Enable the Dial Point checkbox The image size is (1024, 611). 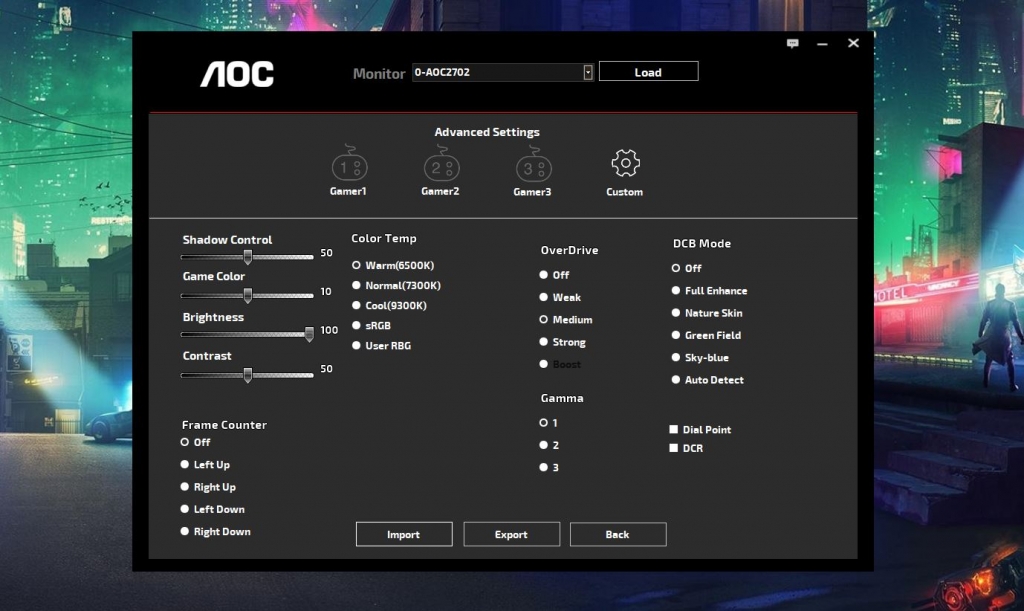click(x=674, y=430)
